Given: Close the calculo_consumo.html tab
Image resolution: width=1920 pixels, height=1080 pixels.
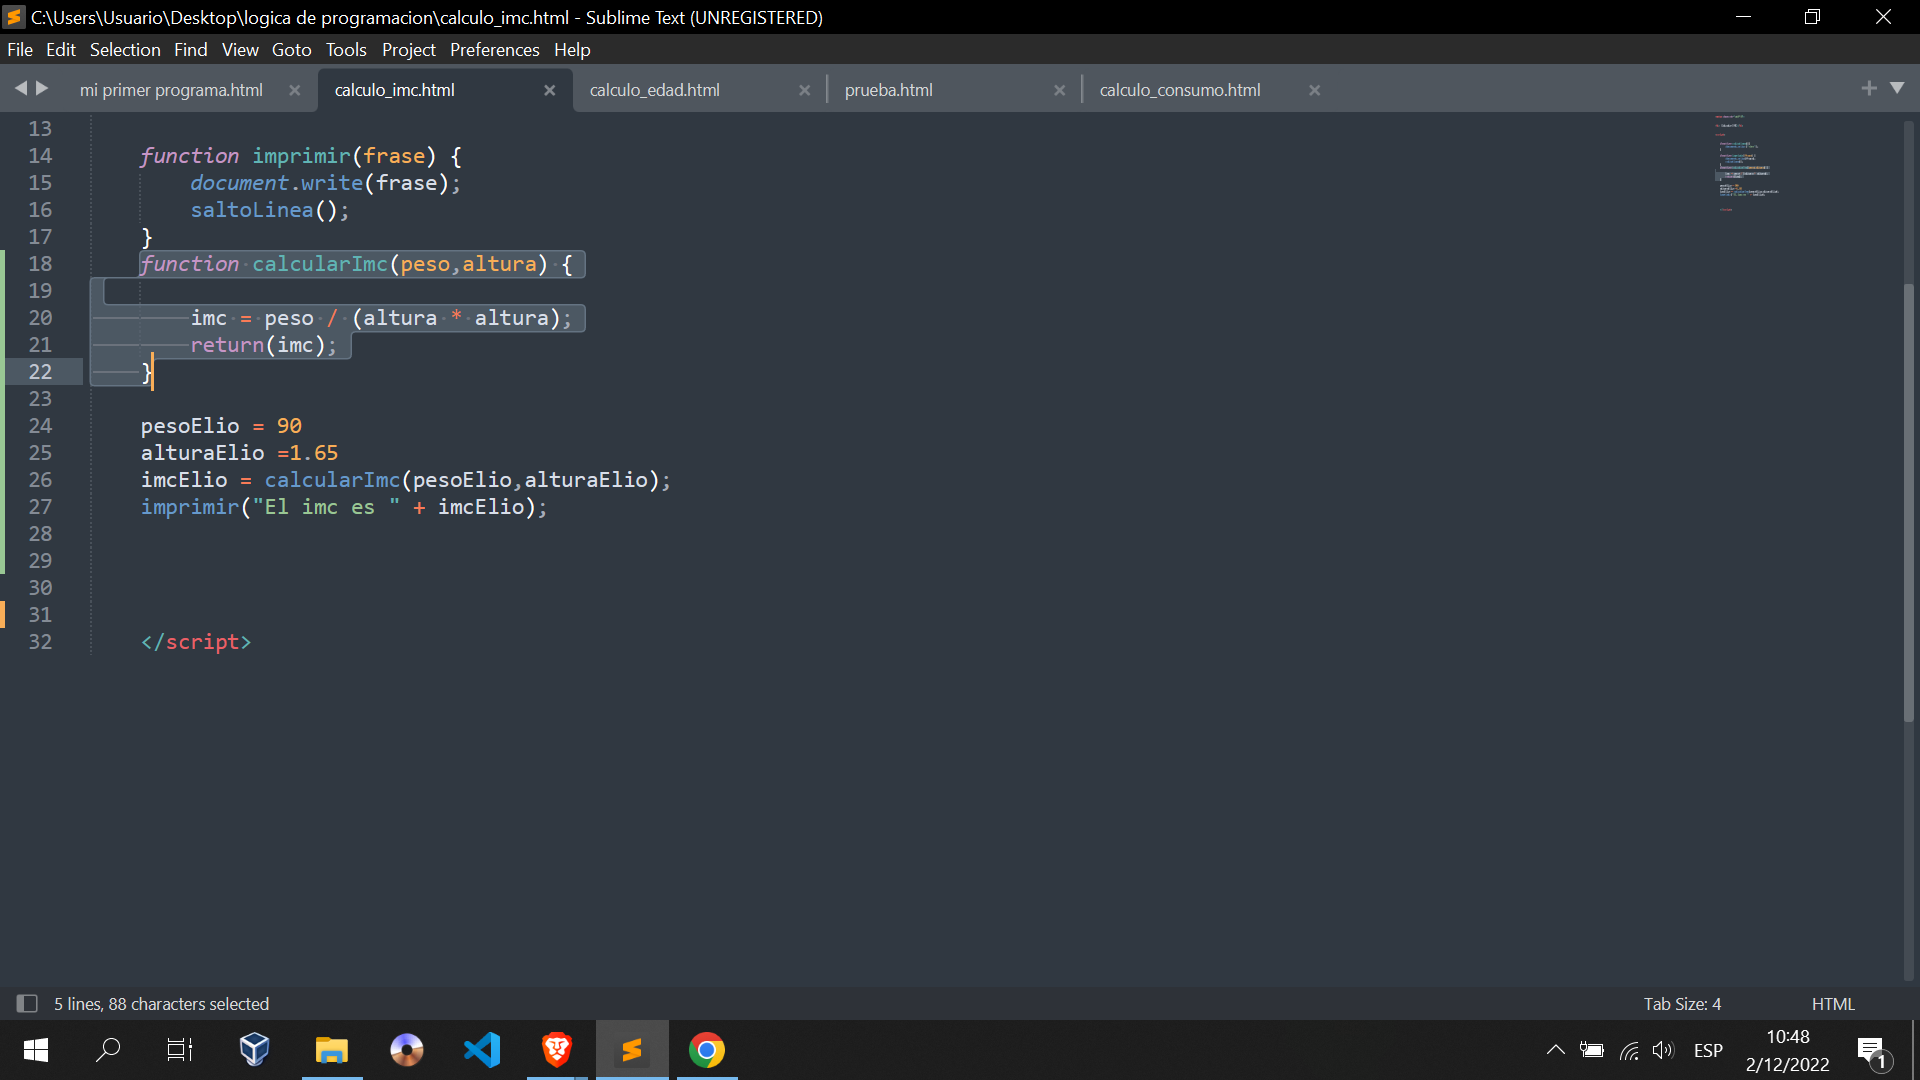Looking at the screenshot, I should tap(1314, 90).
